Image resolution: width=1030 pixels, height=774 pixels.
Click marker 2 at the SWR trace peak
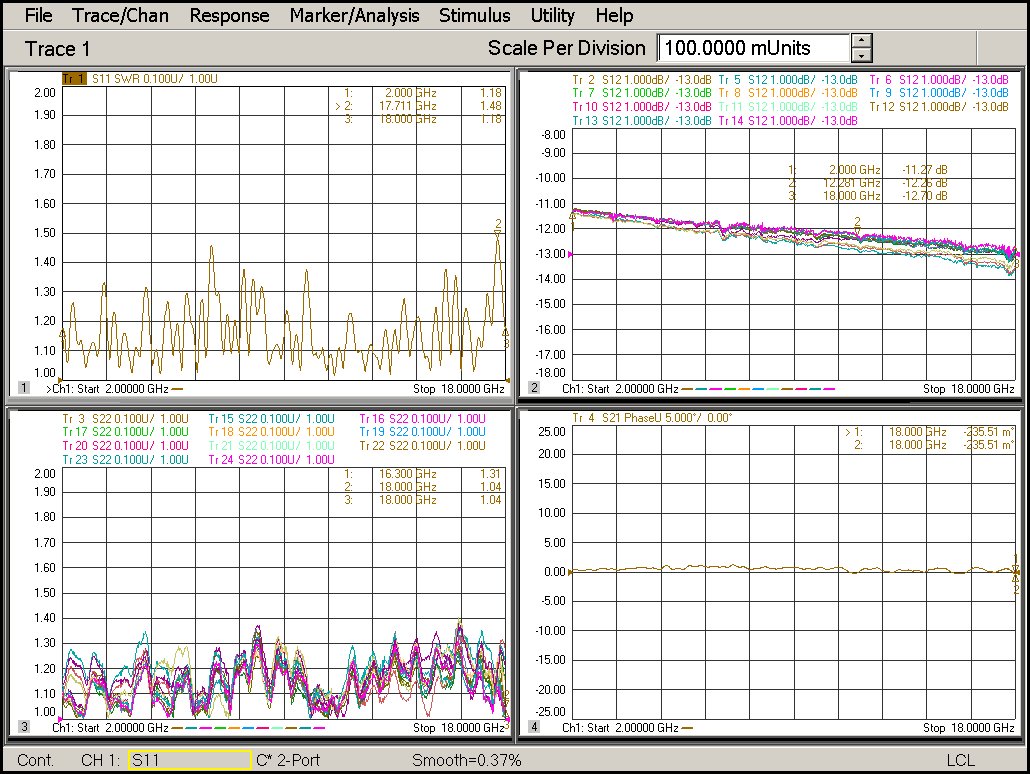498,227
